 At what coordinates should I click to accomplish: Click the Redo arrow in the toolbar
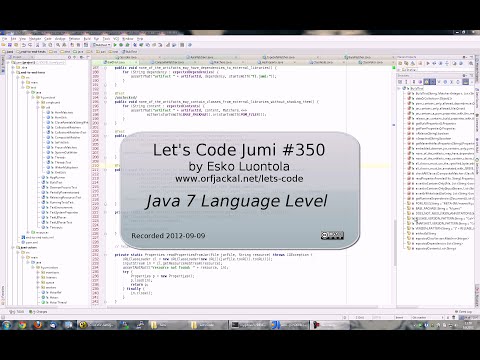pos(30,45)
